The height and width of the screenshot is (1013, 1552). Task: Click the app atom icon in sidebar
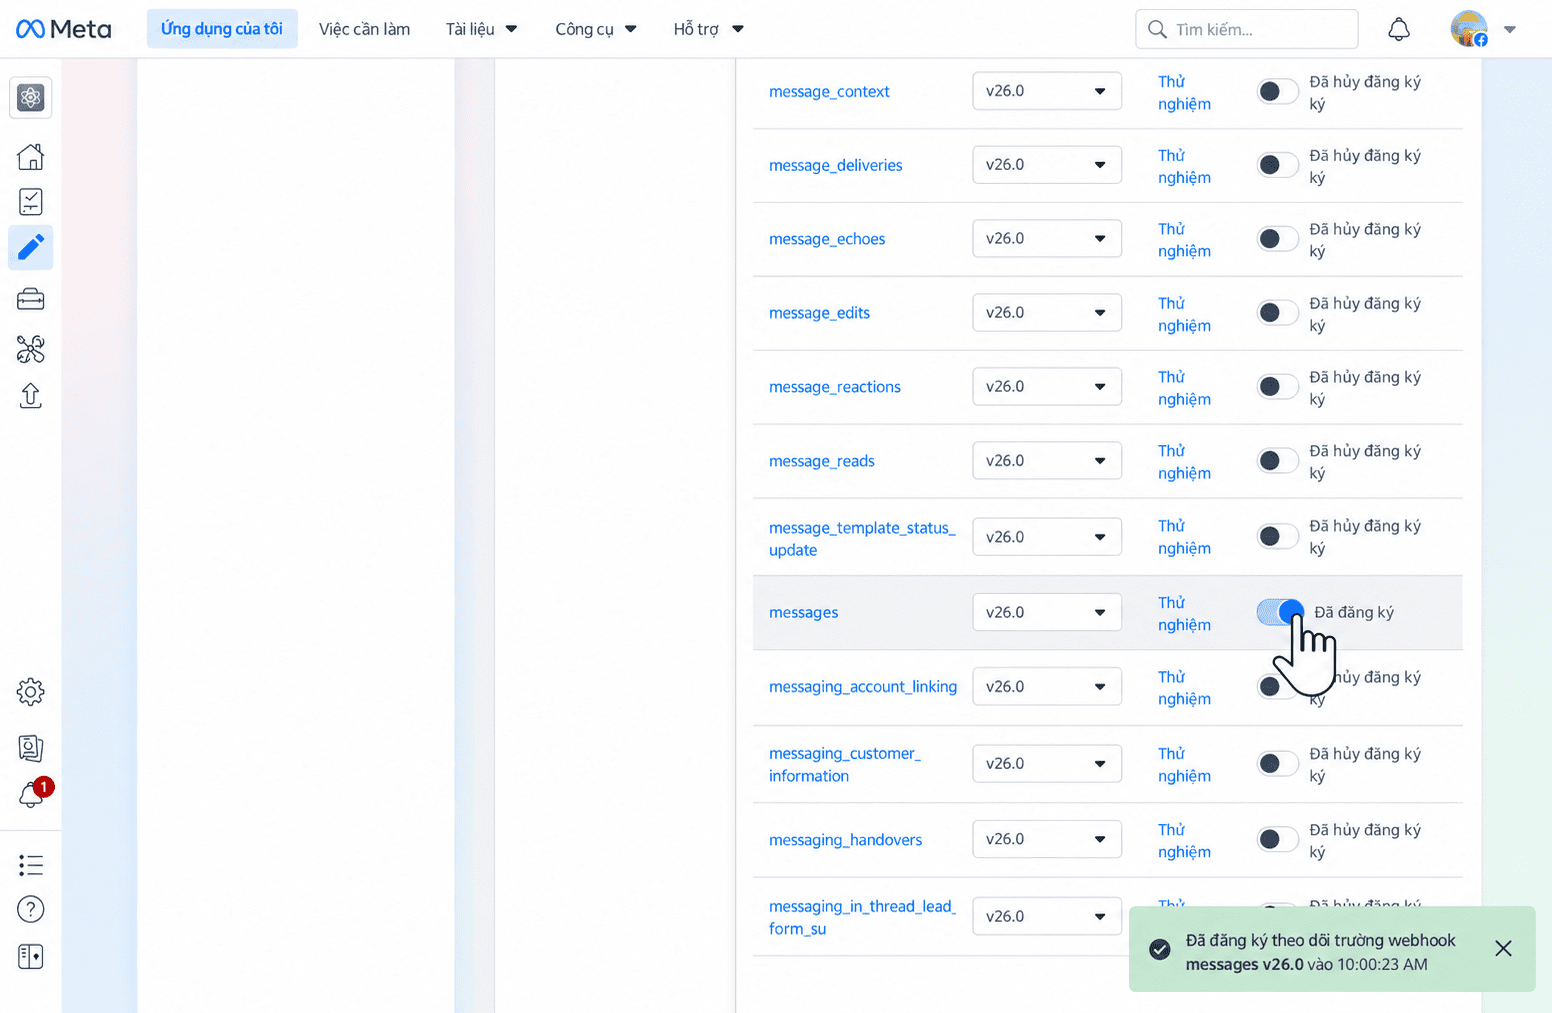point(31,97)
